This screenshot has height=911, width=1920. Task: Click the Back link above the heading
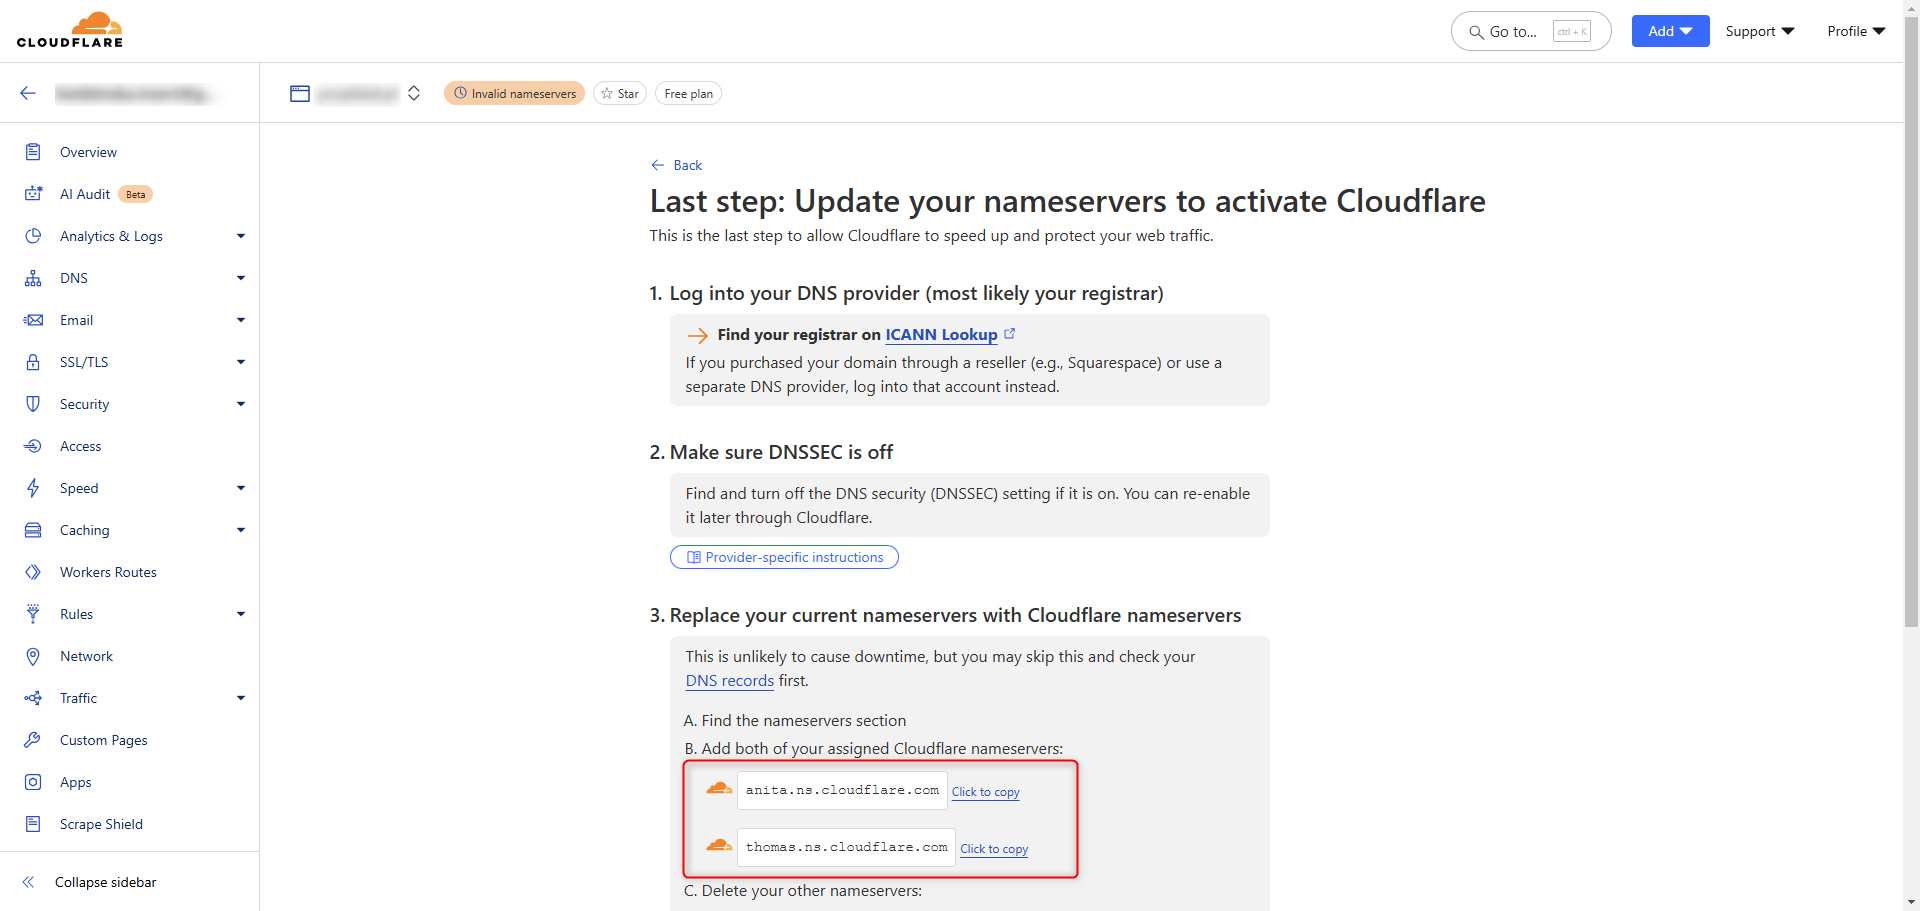pos(677,165)
